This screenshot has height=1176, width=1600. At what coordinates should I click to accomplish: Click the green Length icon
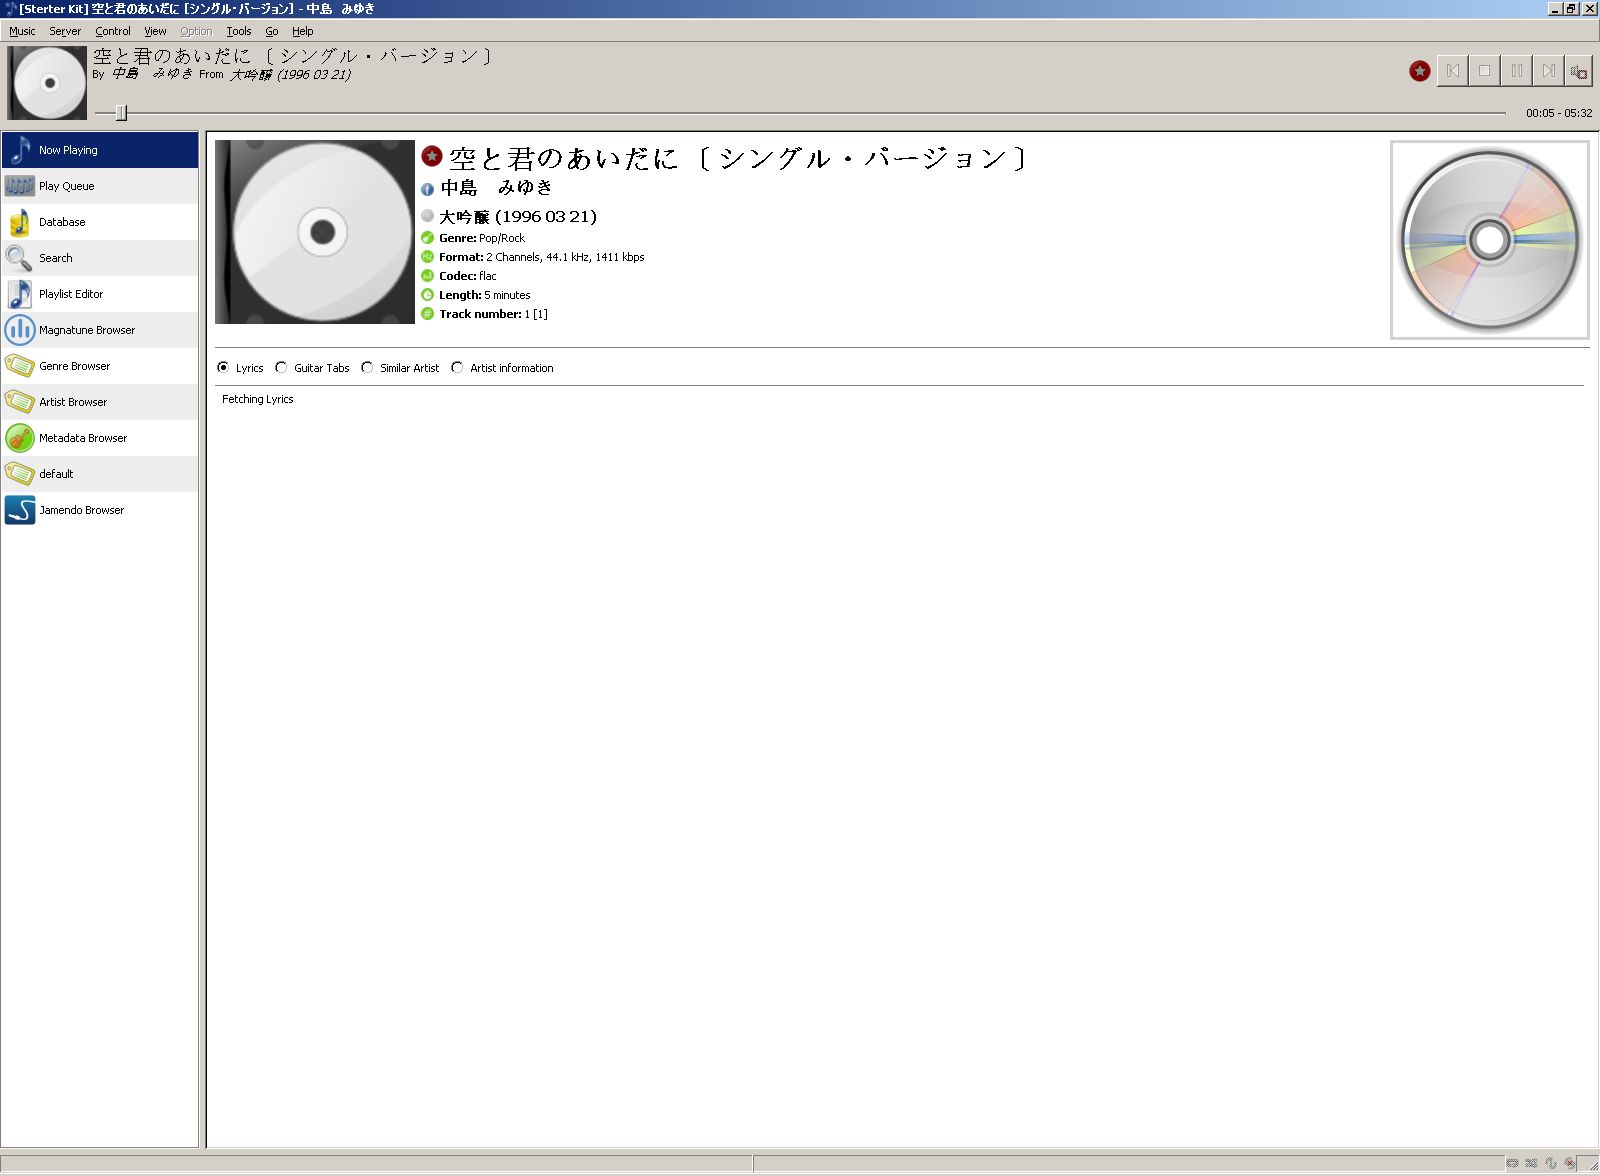427,295
